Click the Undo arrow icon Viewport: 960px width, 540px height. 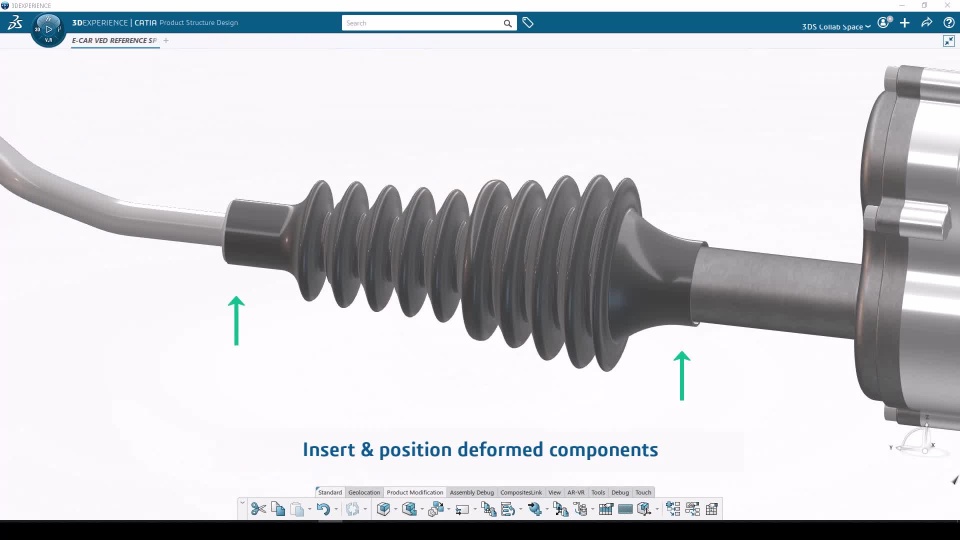coord(323,509)
